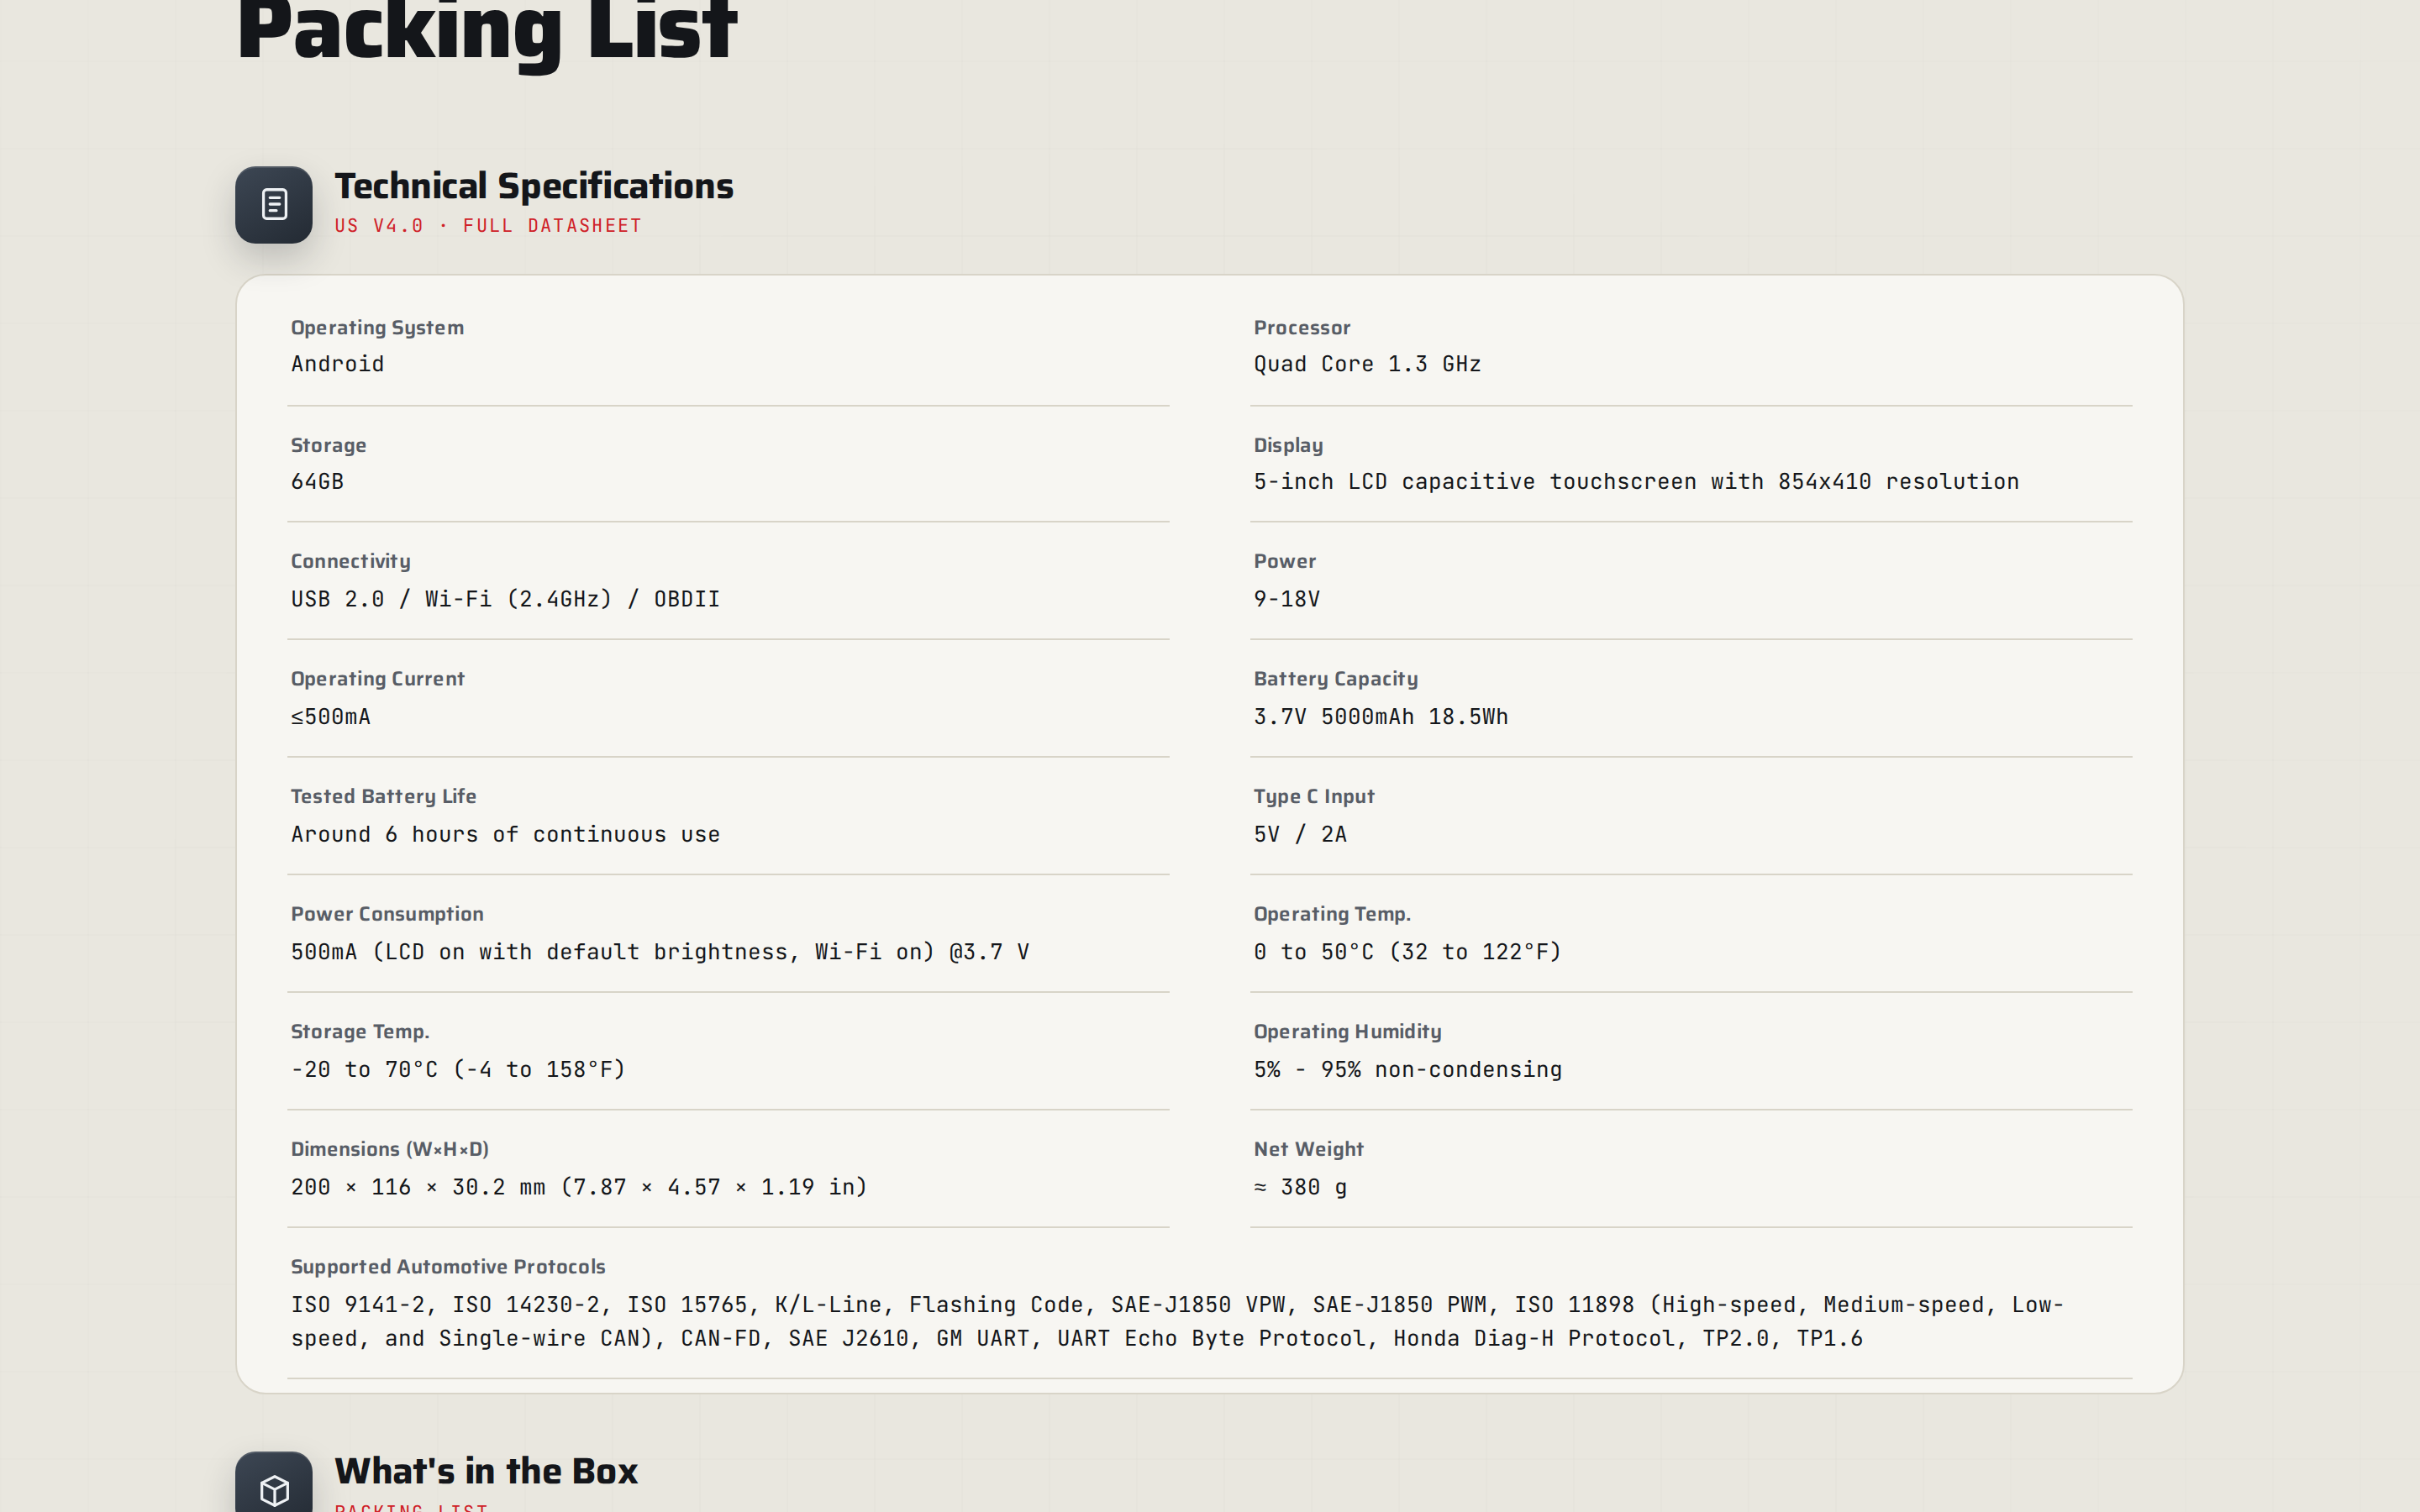Image resolution: width=2420 pixels, height=1512 pixels.
Task: Click the 'Power Consumption' label
Action: pyautogui.click(x=387, y=914)
